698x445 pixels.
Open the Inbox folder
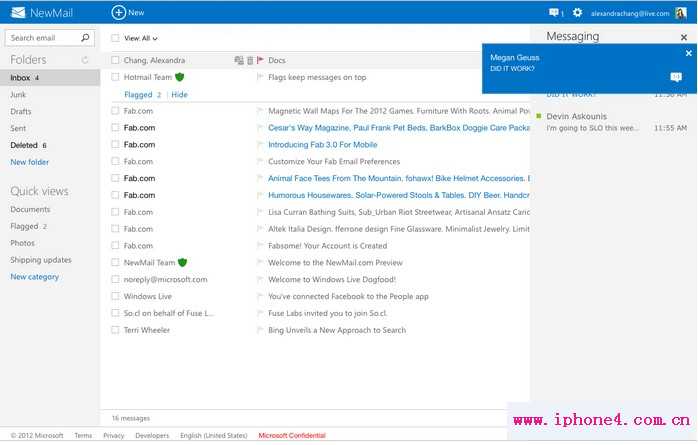(x=50, y=77)
